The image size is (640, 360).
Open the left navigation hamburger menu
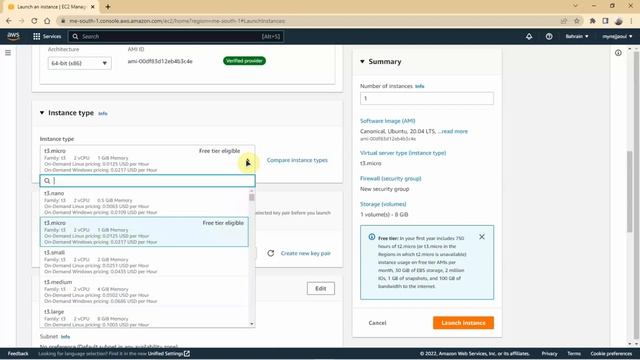click(8, 53)
